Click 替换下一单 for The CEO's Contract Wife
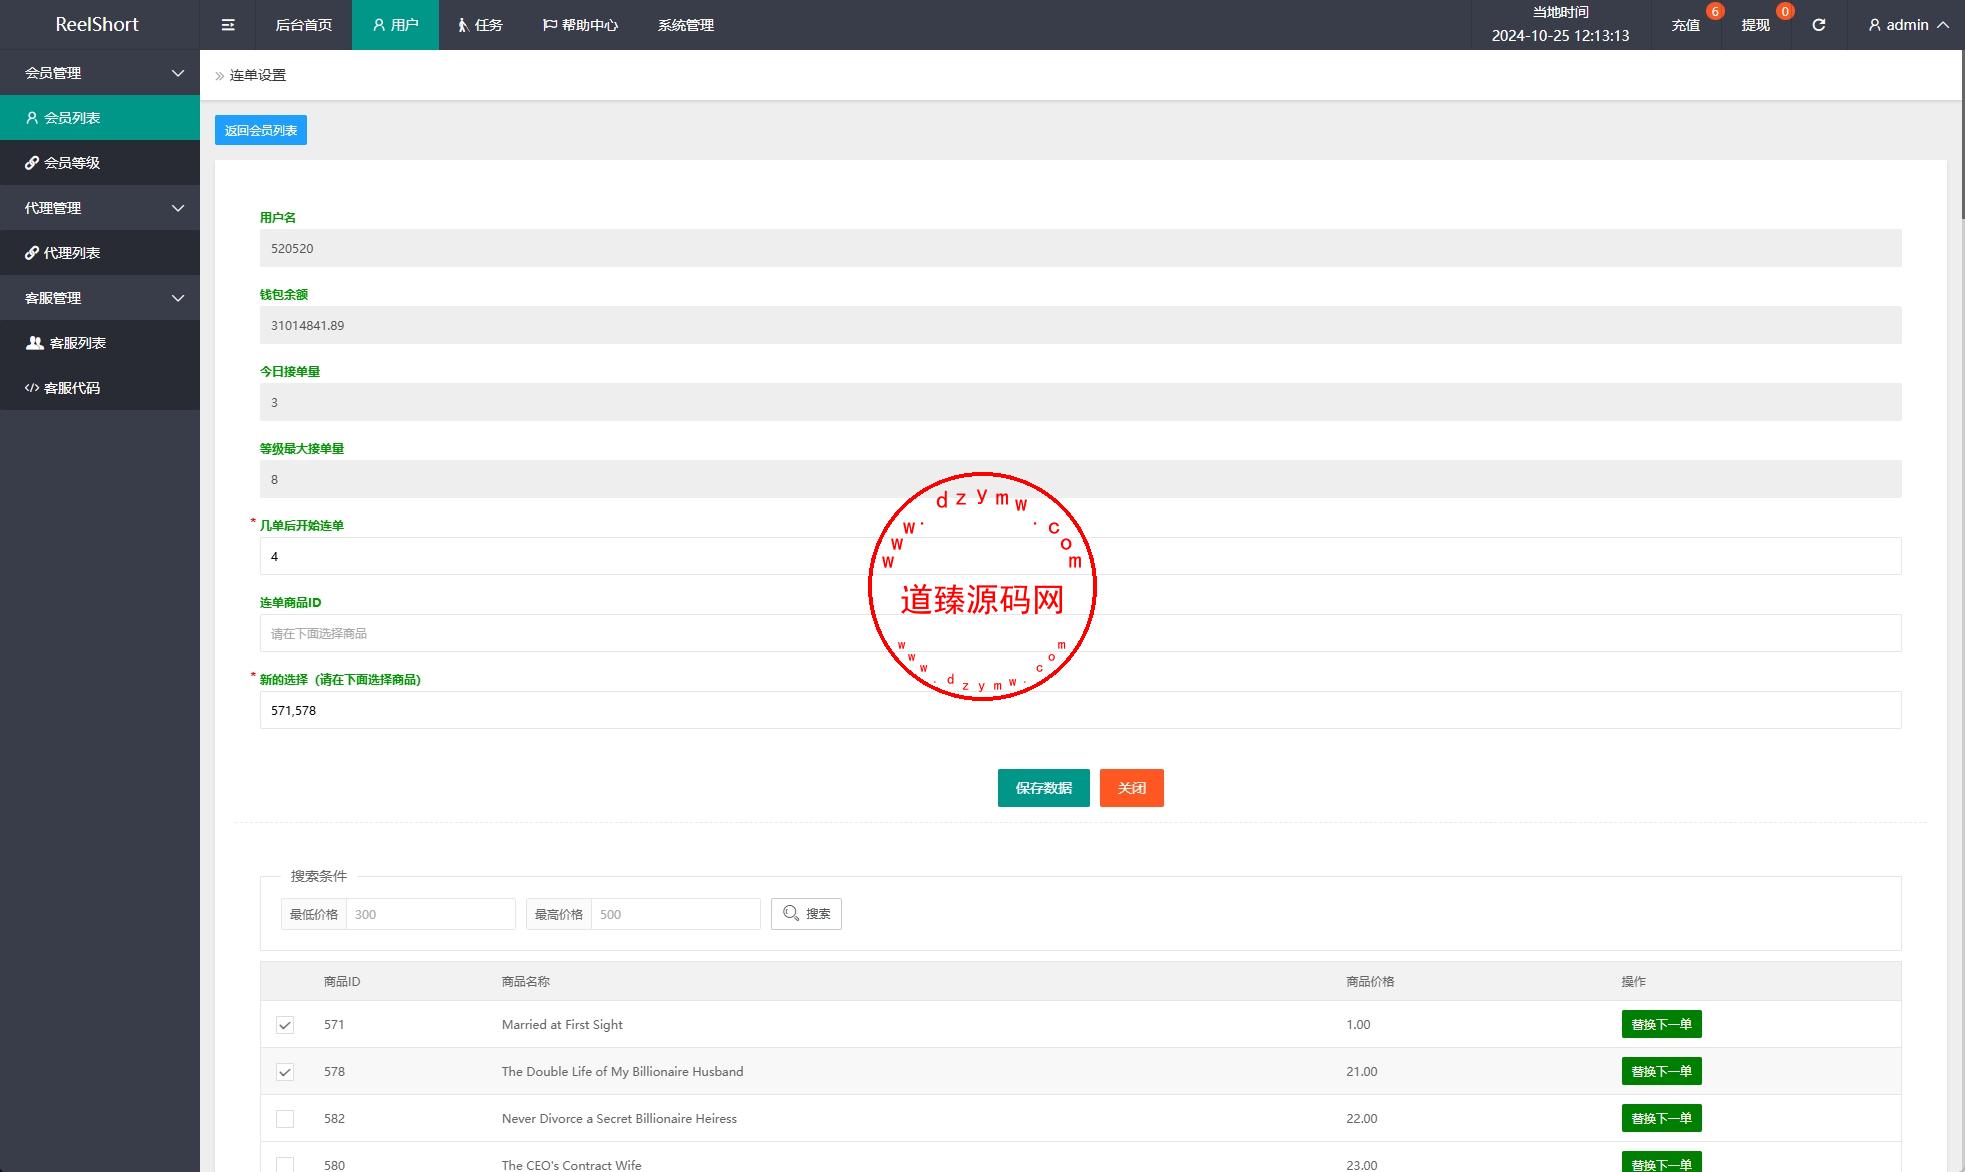 [x=1661, y=1163]
